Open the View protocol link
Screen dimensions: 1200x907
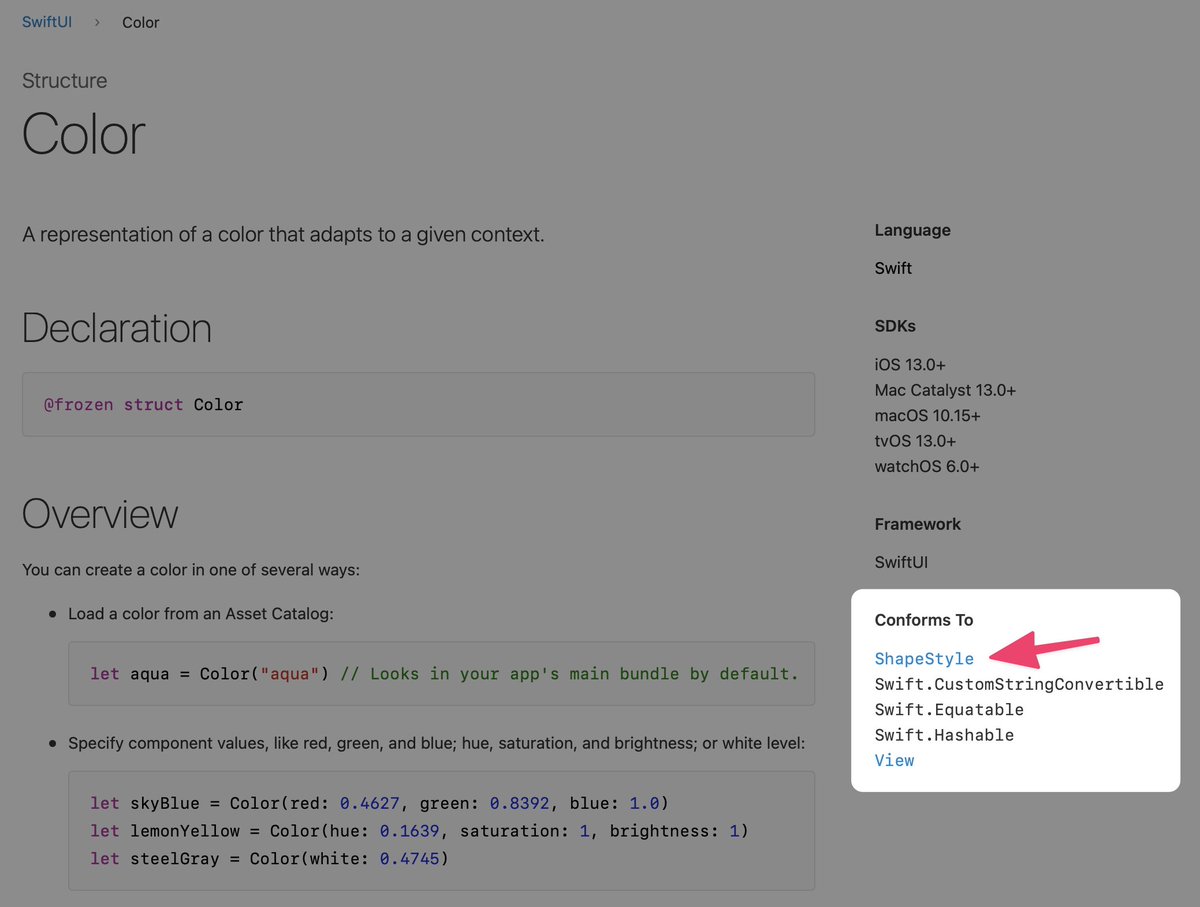(x=894, y=760)
